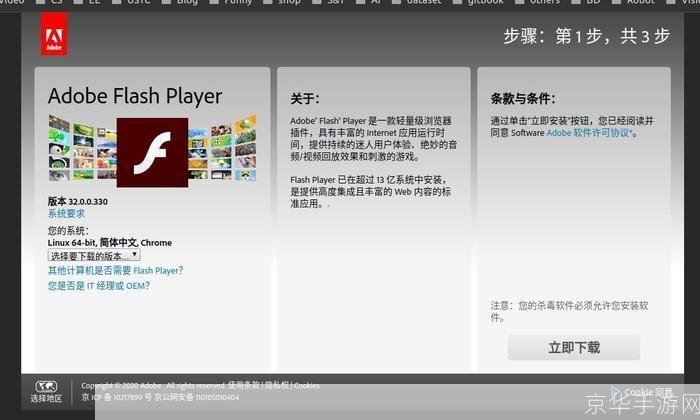
Task: Open the Cookies footer link
Action: [307, 386]
